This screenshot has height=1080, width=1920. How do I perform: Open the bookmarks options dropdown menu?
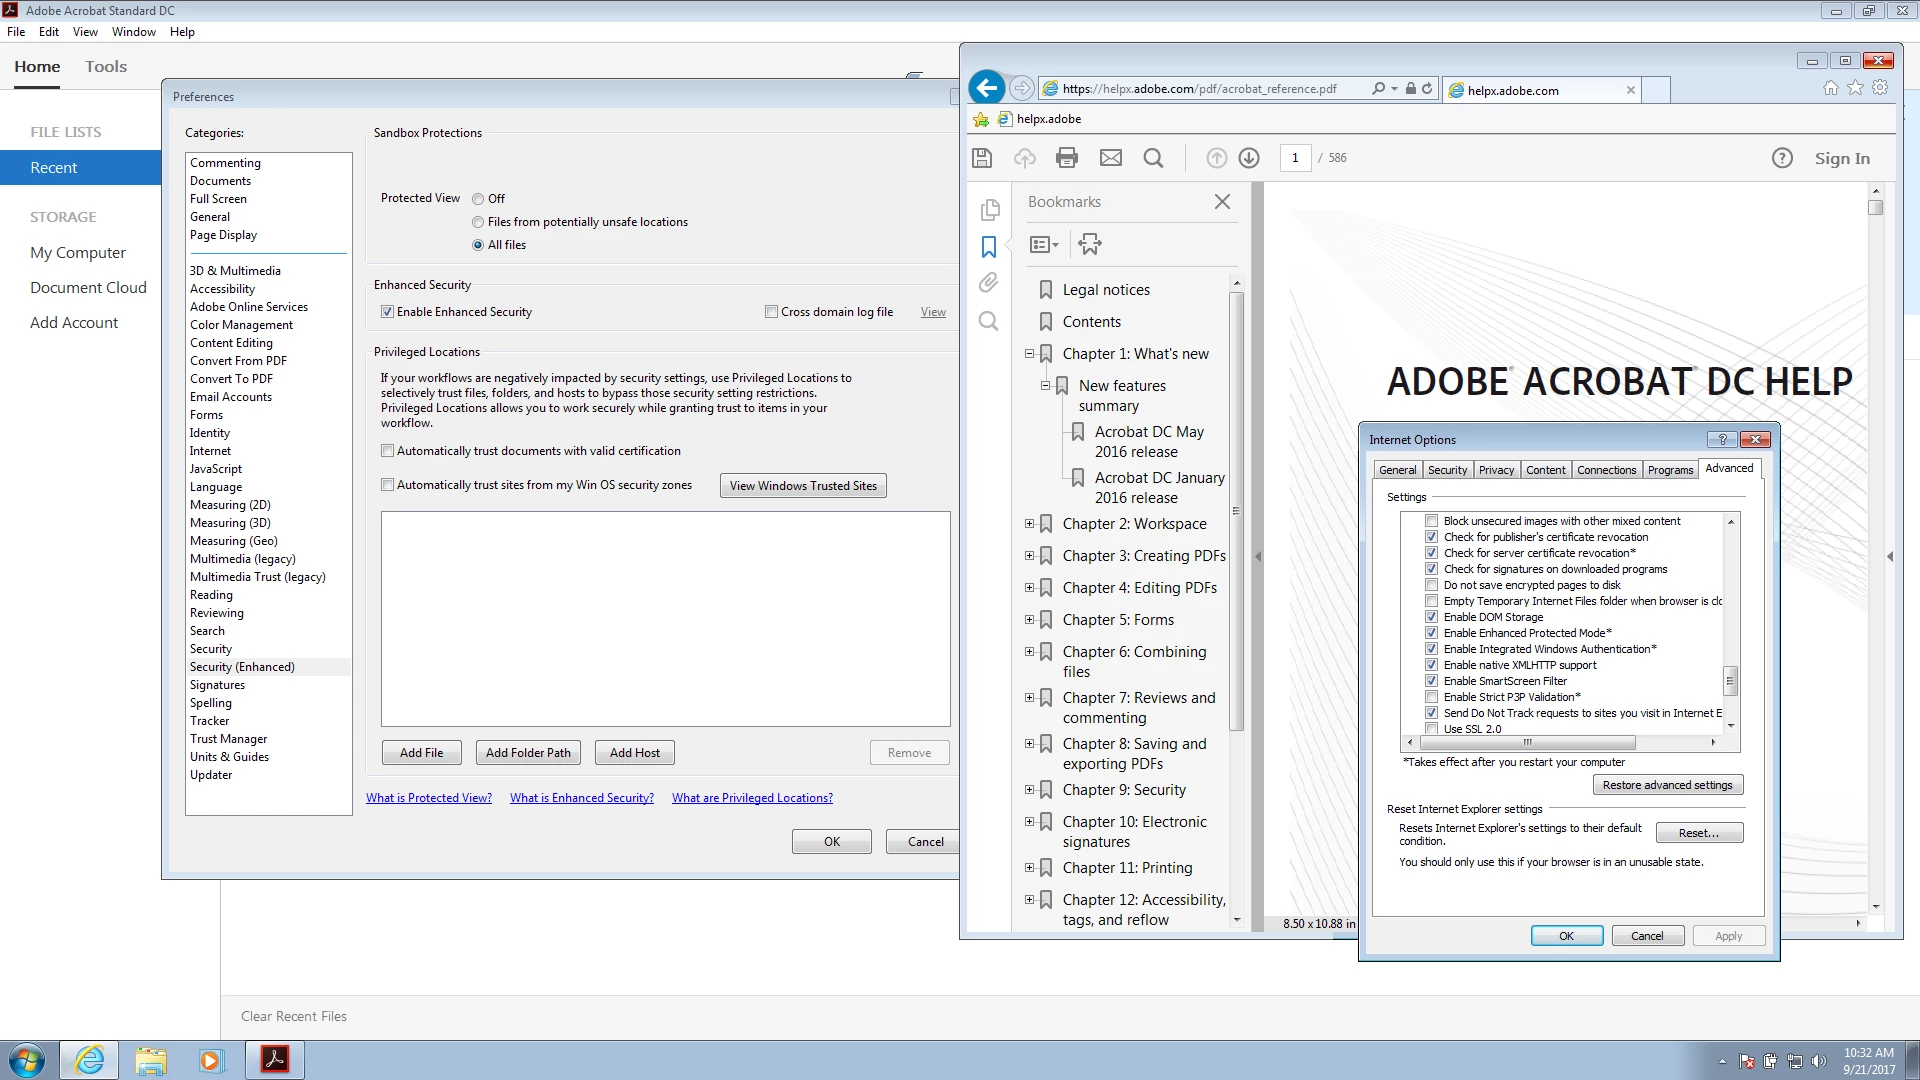tap(1044, 244)
